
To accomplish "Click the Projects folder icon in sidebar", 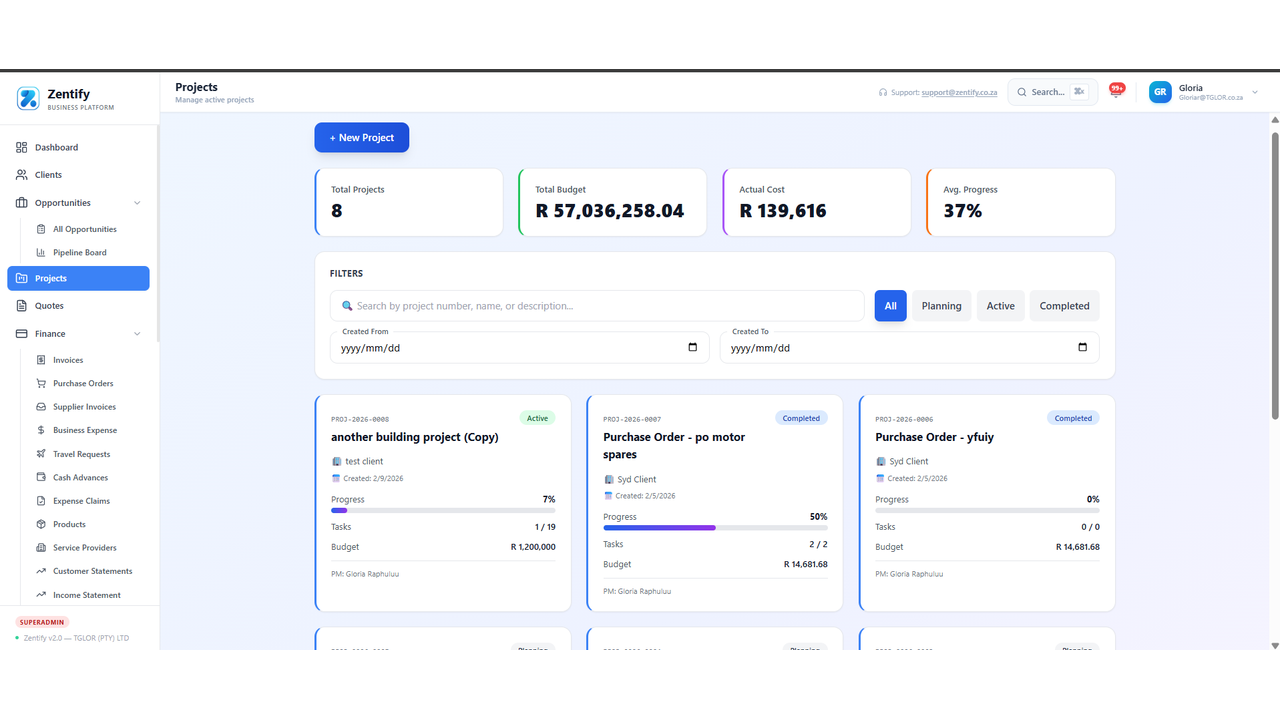I will tap(22, 278).
